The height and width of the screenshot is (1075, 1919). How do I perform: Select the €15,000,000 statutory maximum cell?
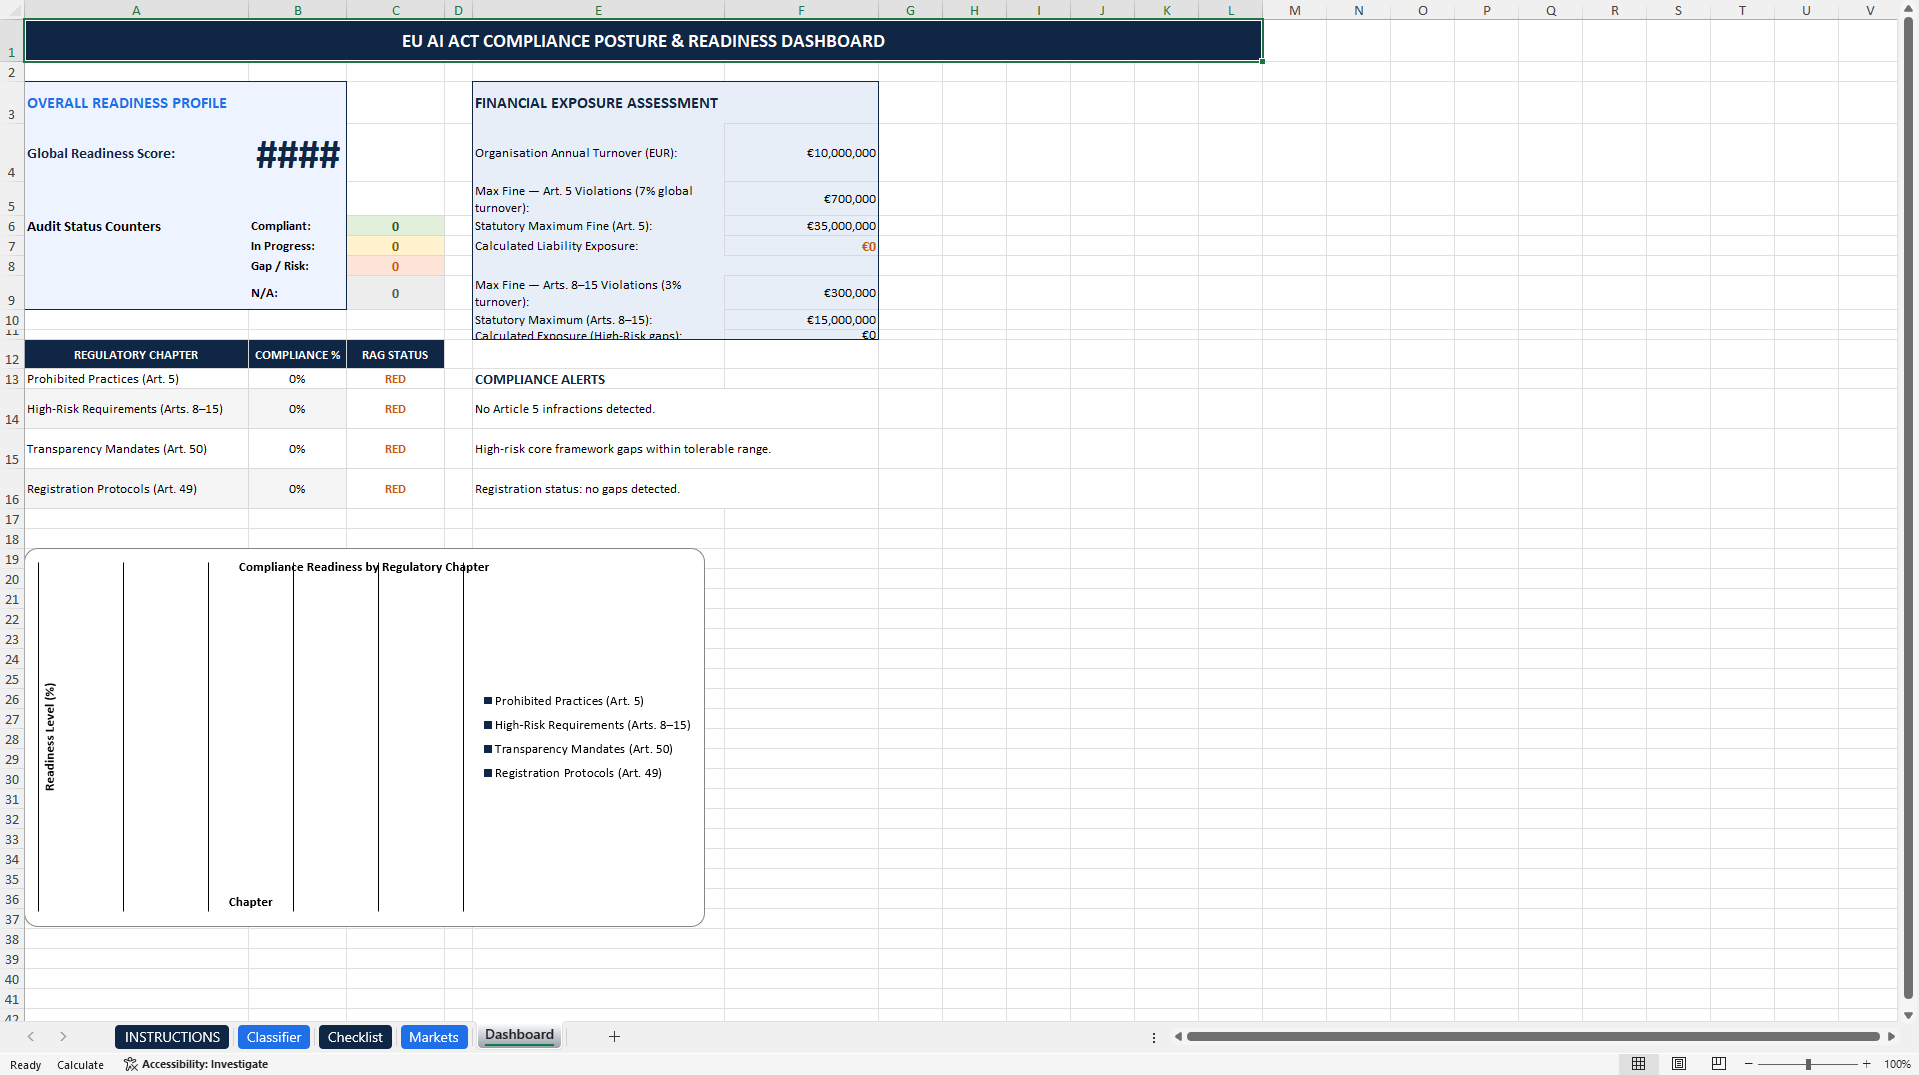(801, 320)
